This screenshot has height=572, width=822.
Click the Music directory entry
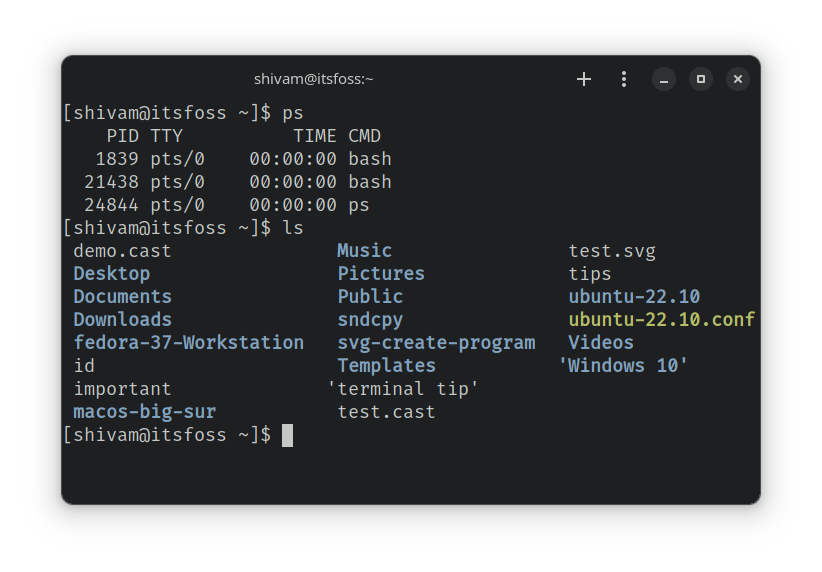364,250
